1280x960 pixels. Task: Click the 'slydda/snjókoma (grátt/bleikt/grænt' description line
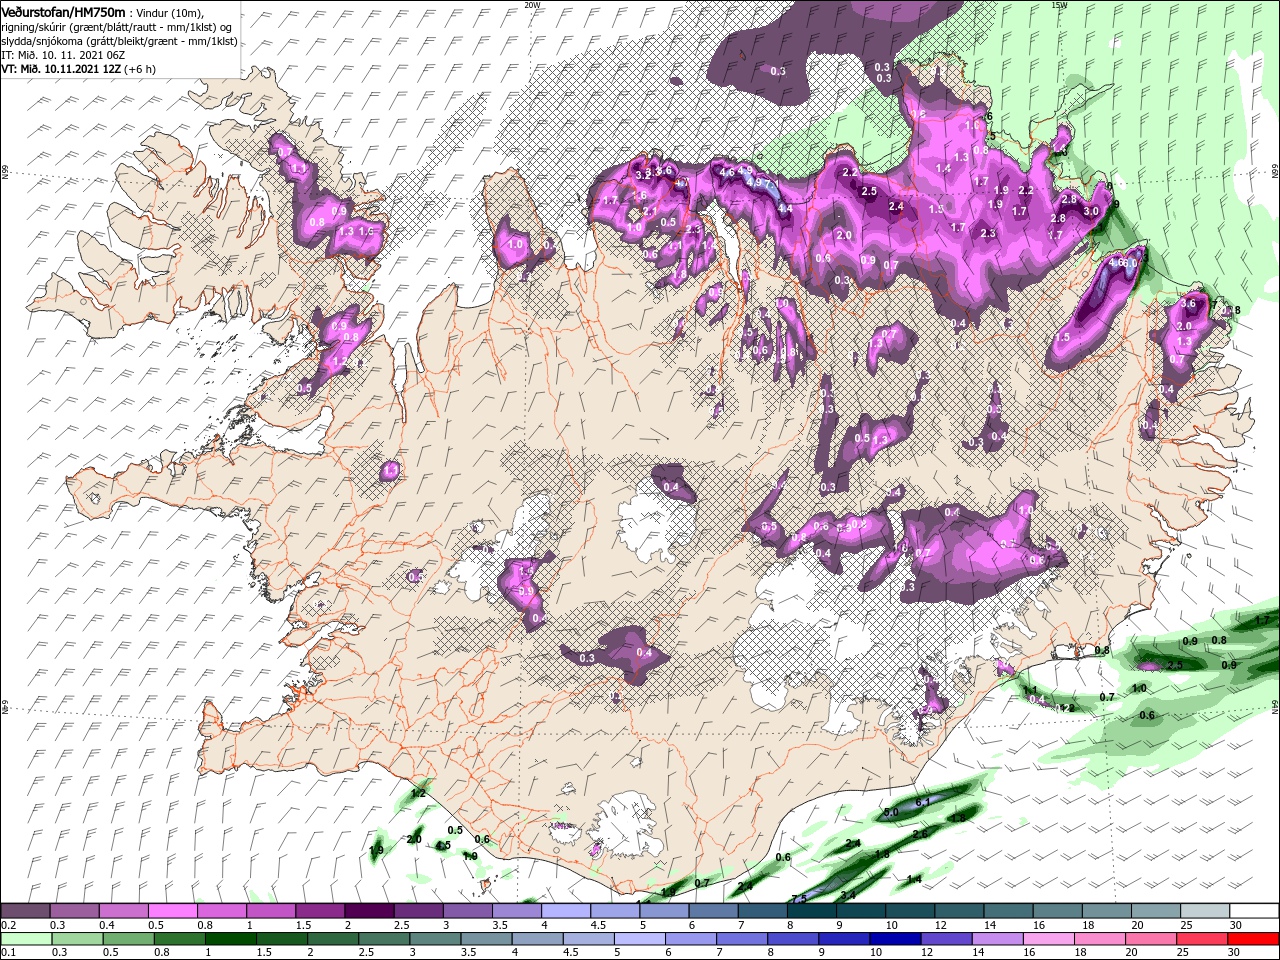click(x=117, y=41)
